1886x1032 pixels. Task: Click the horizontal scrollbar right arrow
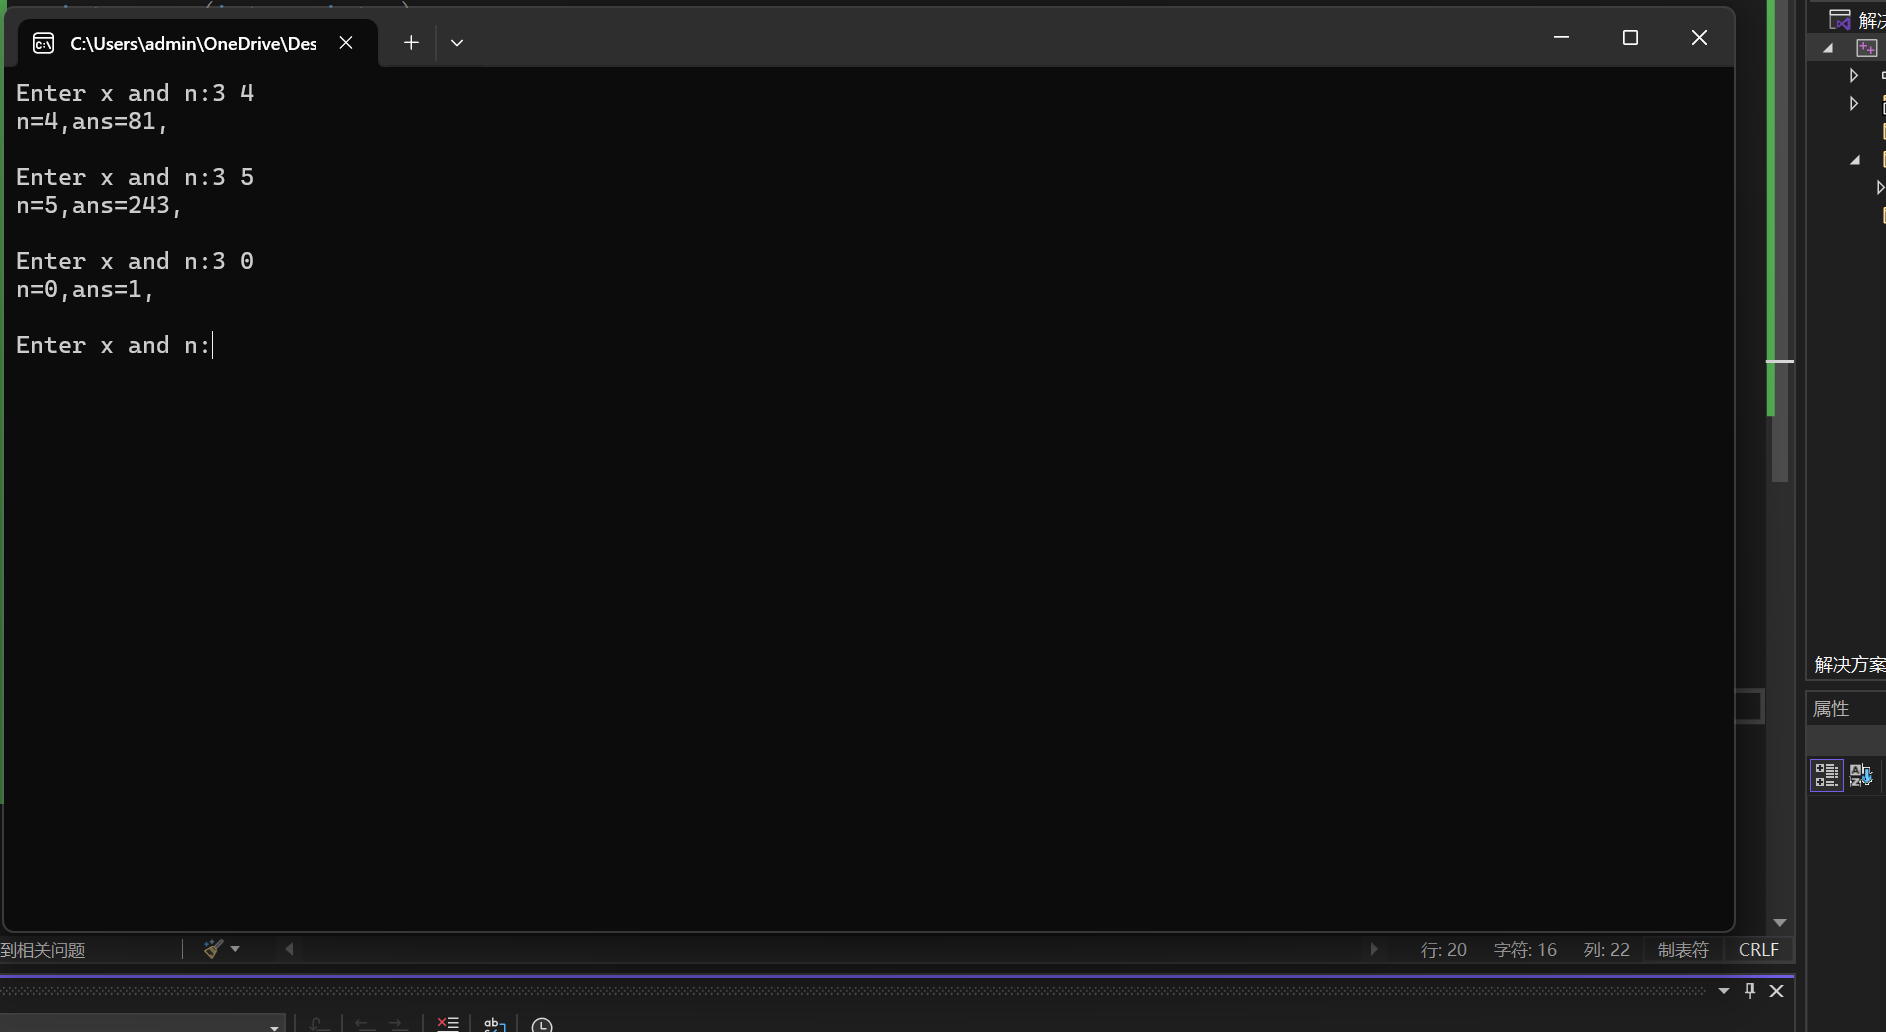coord(1374,949)
